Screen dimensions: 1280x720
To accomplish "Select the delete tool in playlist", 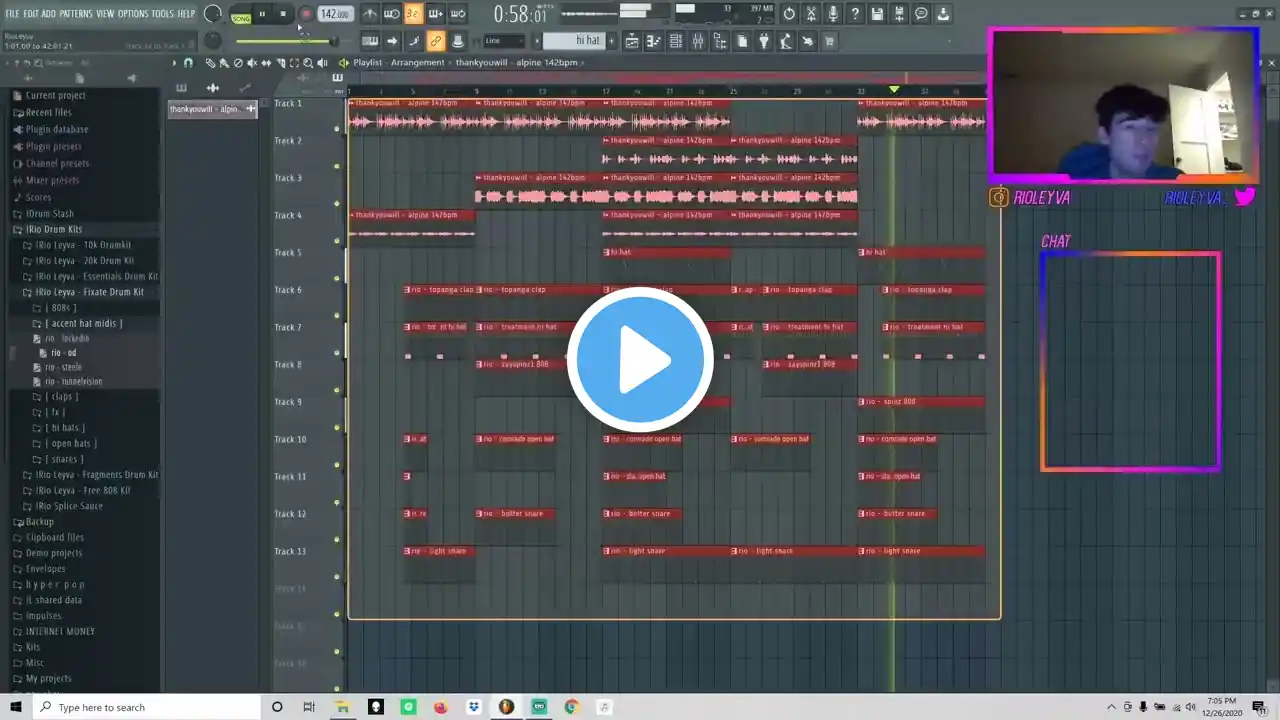I will click(238, 63).
